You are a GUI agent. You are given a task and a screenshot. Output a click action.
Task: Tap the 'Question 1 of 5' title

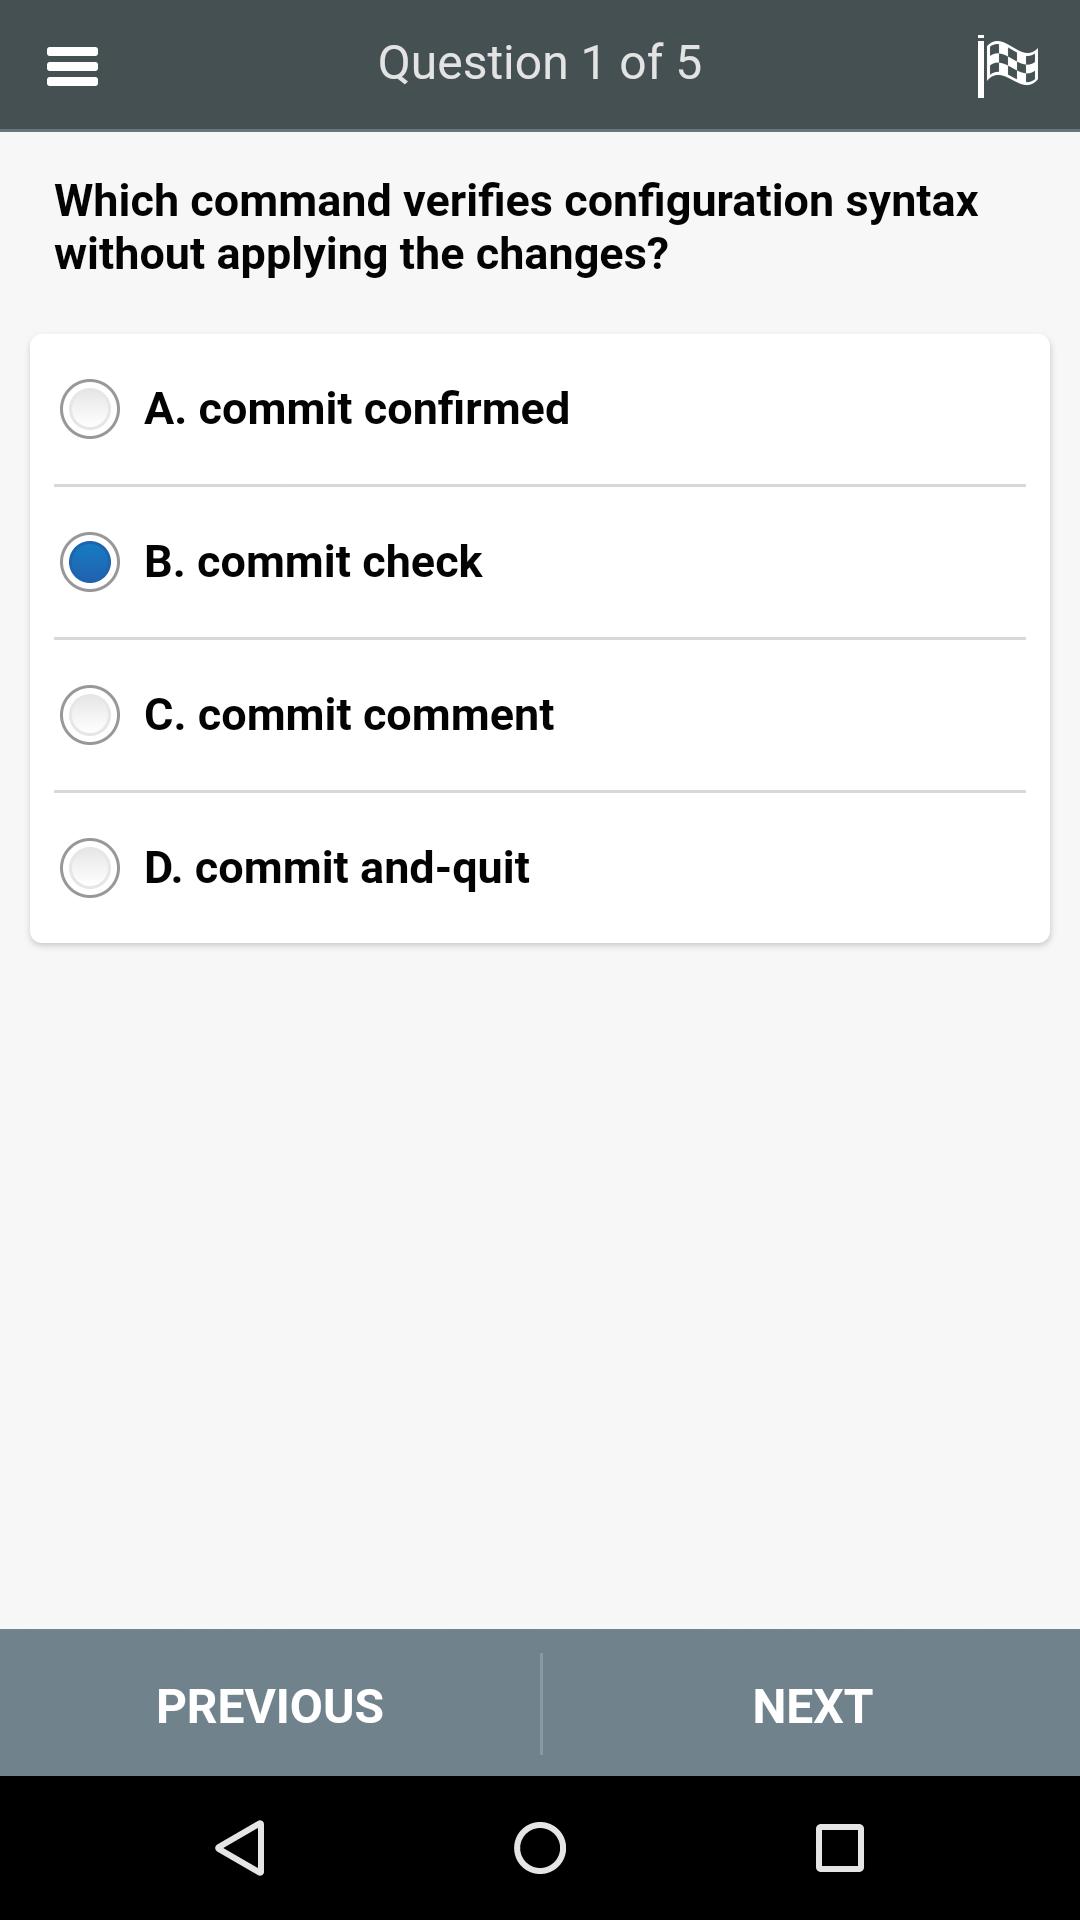(x=540, y=63)
